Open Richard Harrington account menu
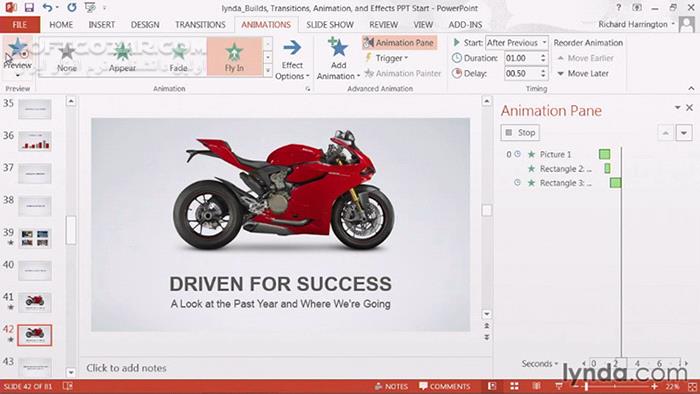This screenshot has width=700, height=394. pyautogui.click(x=637, y=25)
